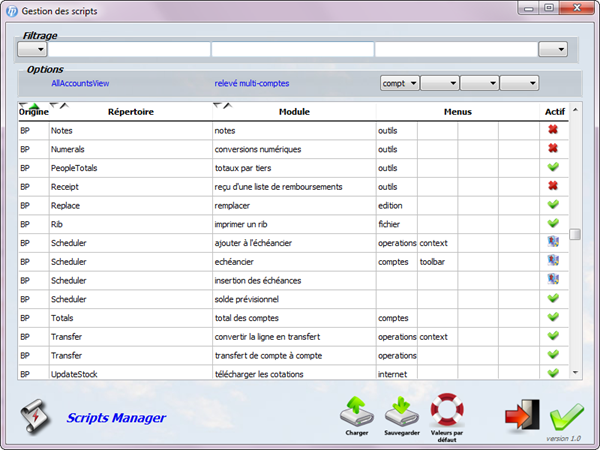Click the edition menu cell for Replace
The image size is (600, 450).
click(397, 206)
